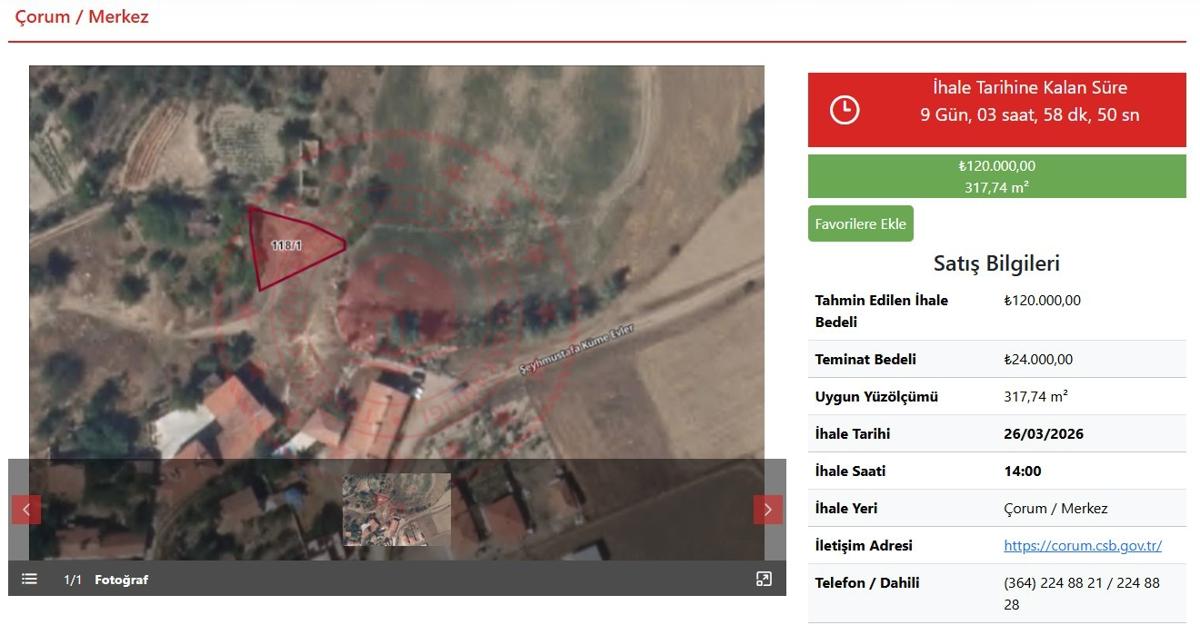Click the clock icon in countdown banner
The image size is (1200, 635).
845,109
